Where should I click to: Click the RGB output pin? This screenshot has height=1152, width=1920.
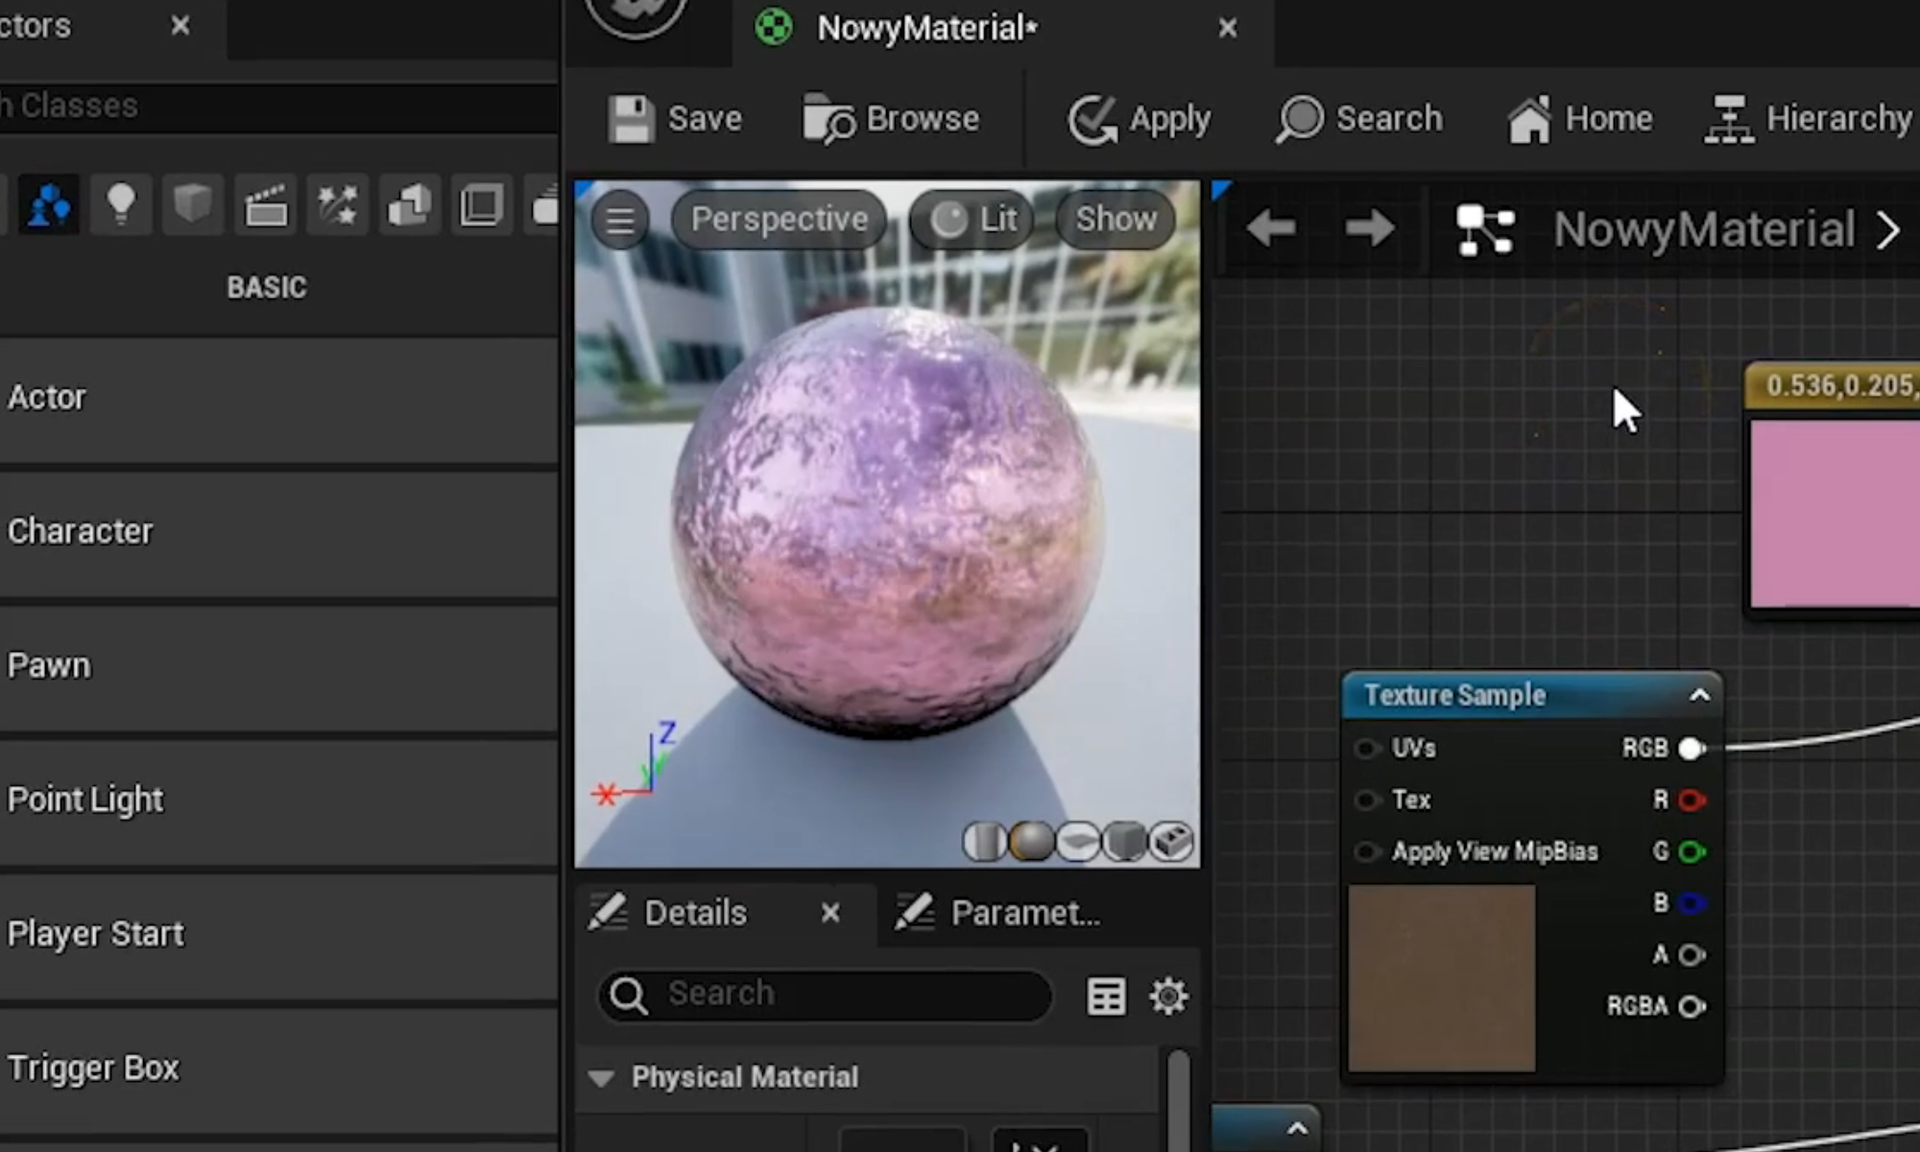point(1691,749)
